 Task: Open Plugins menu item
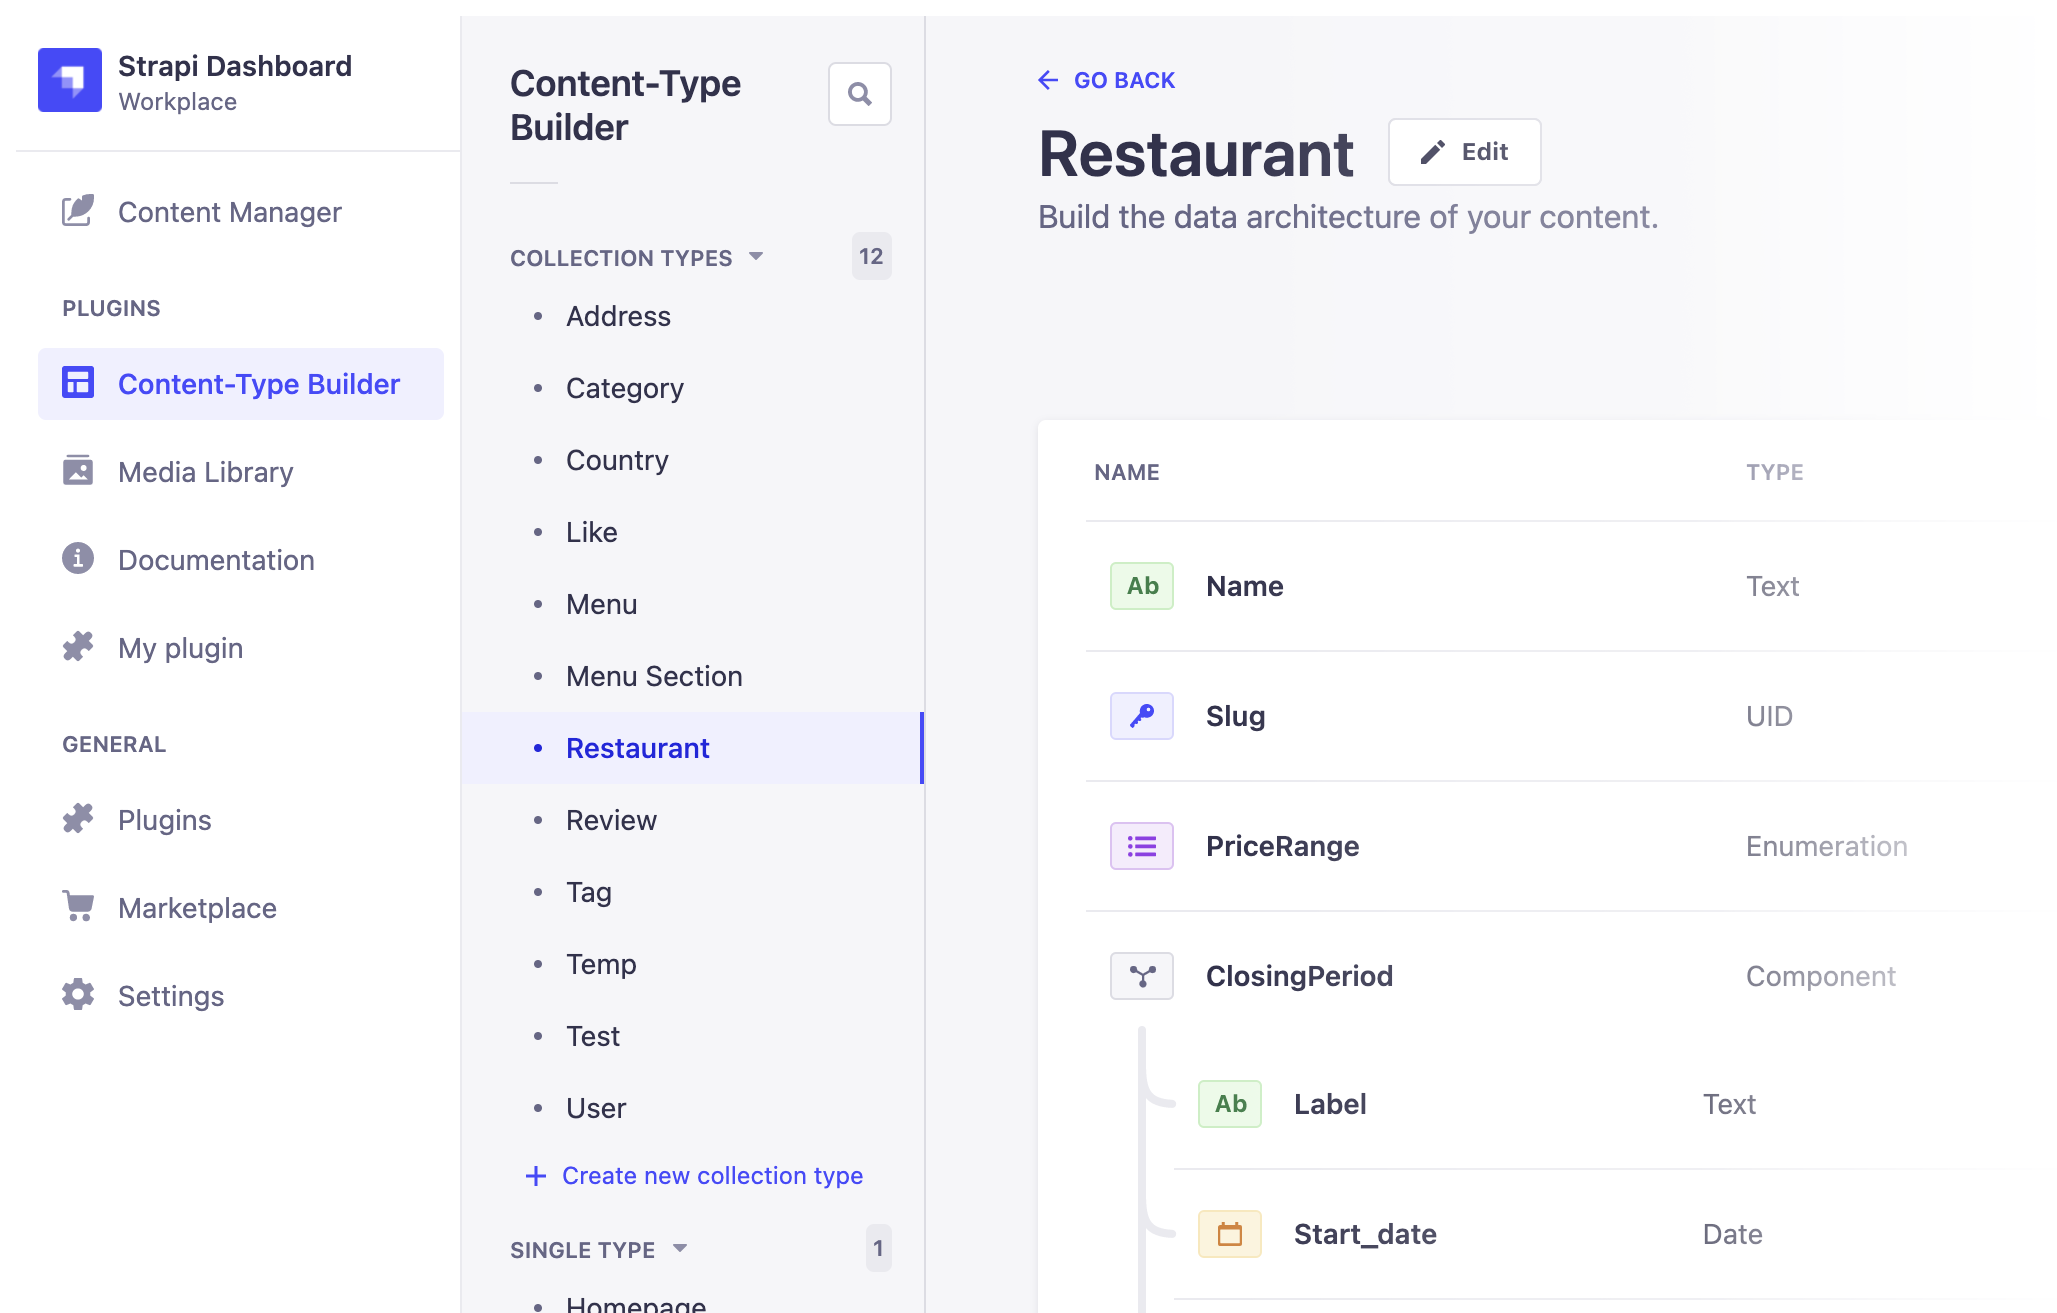point(241,820)
